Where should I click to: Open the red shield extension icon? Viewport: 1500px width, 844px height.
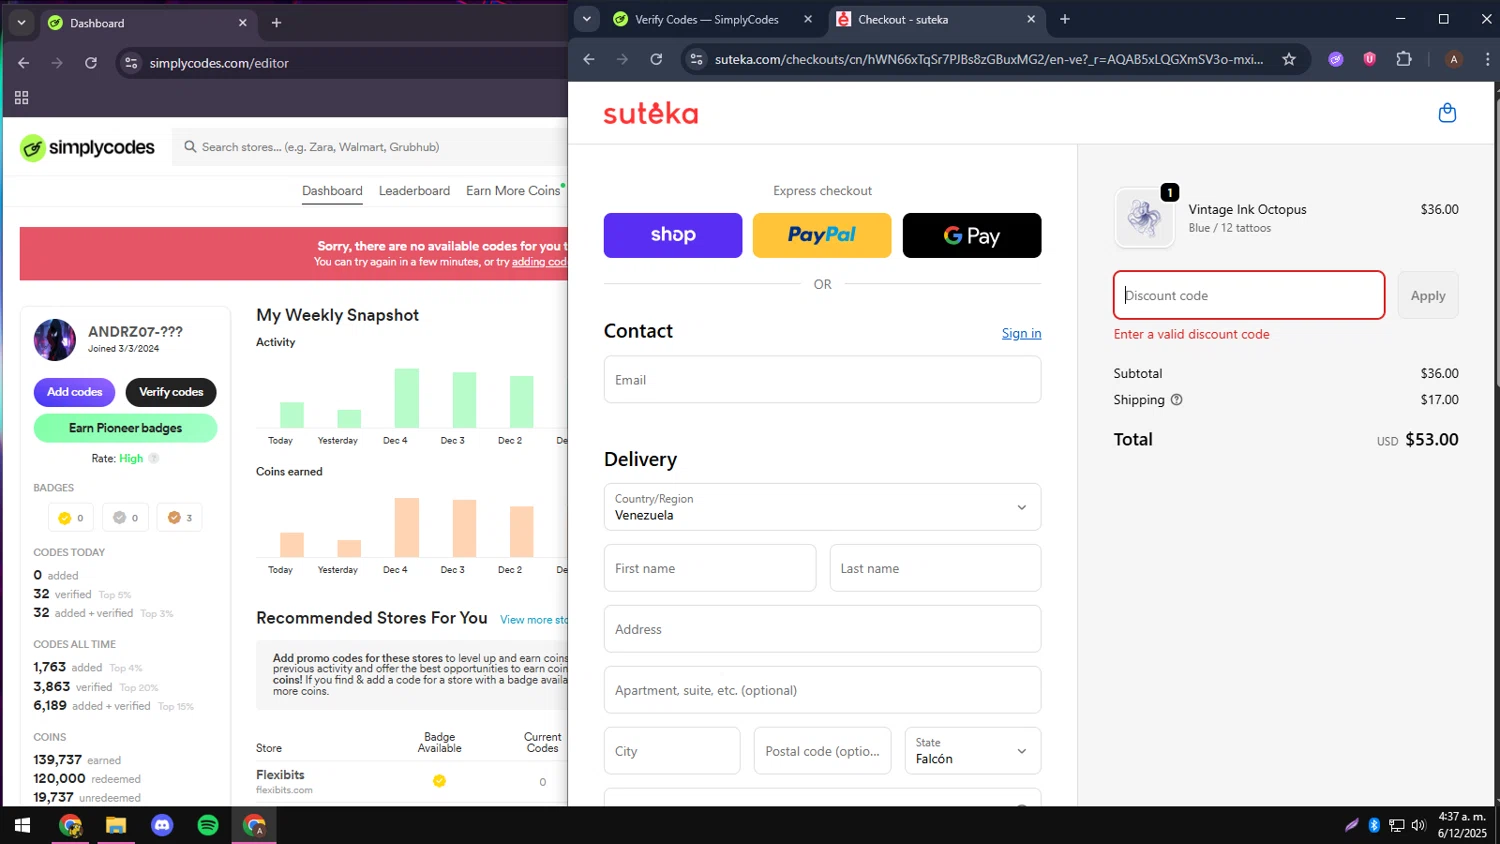(1370, 59)
